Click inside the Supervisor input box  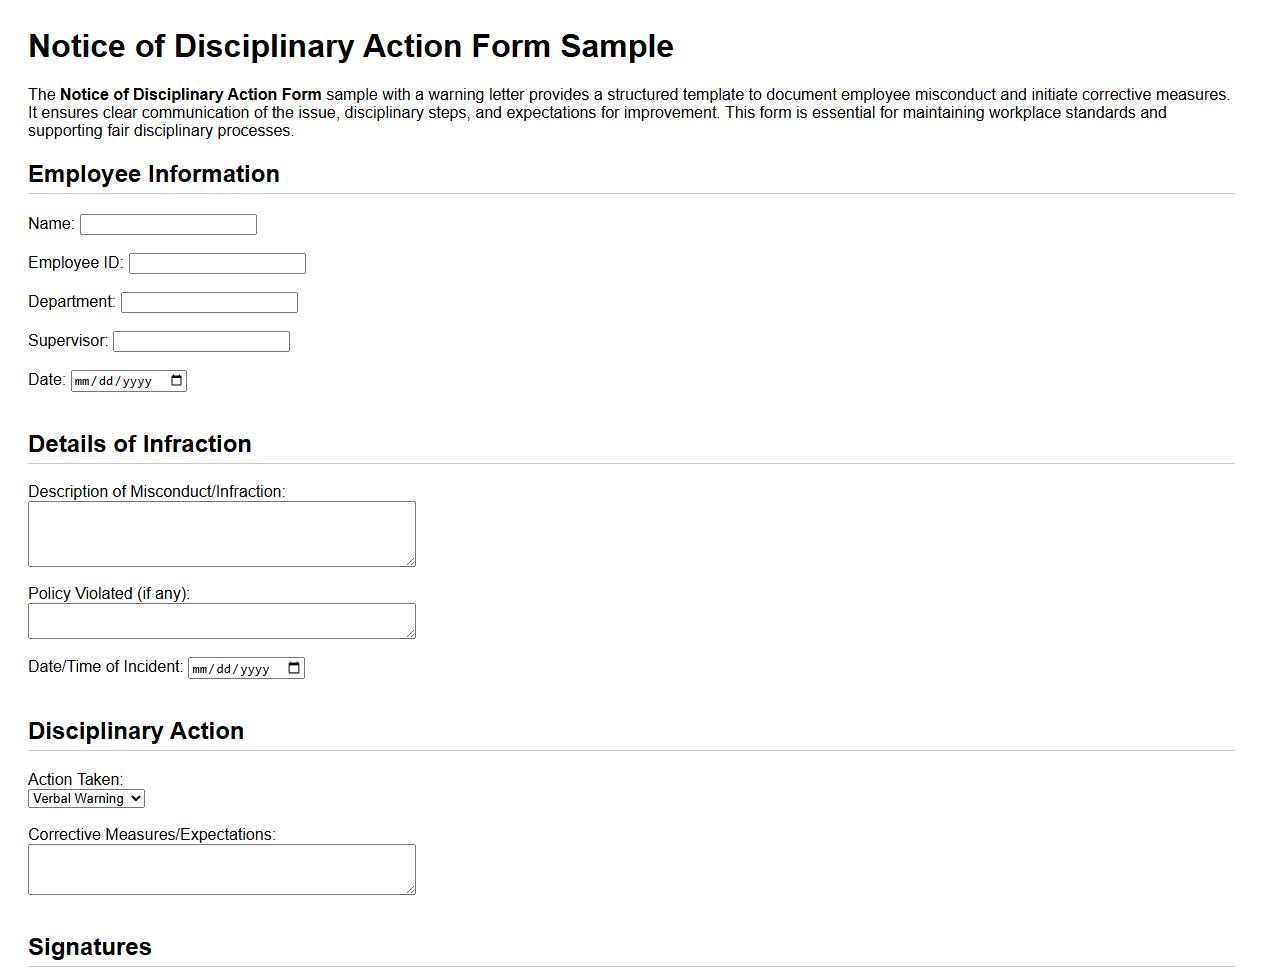point(200,340)
